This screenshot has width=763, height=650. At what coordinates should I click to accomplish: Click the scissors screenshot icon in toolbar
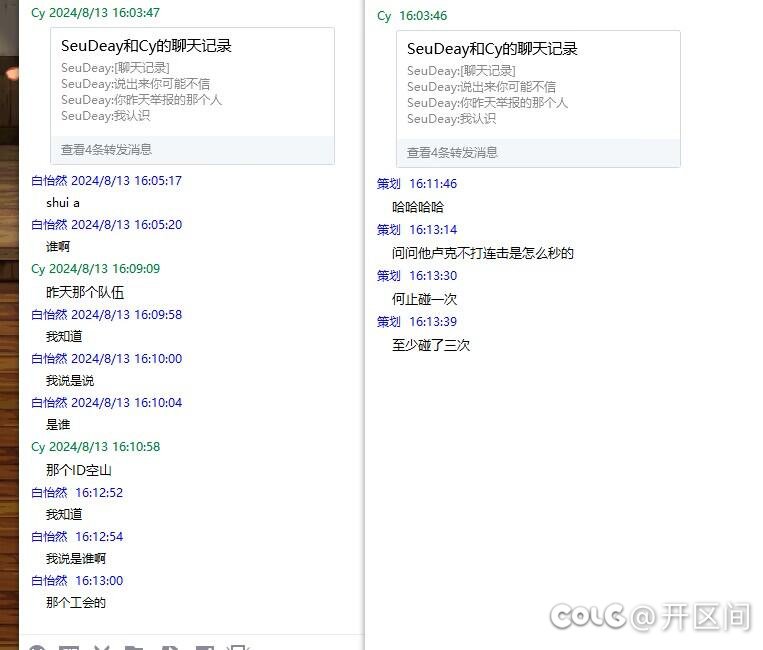101,647
